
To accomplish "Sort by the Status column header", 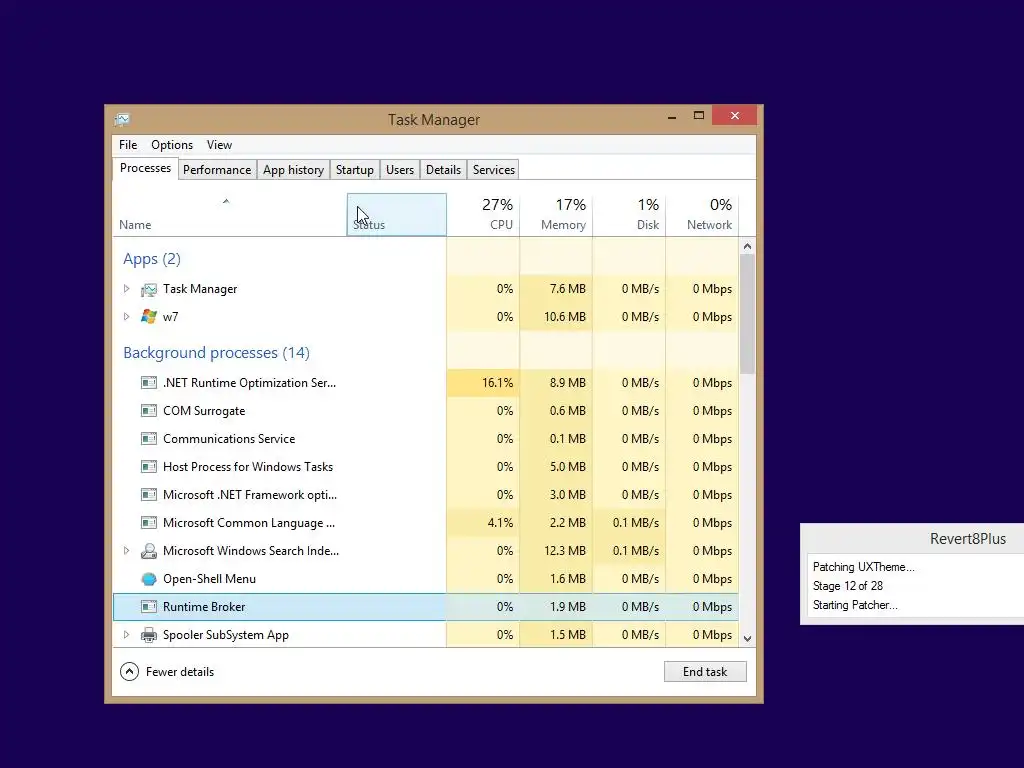I will point(396,215).
